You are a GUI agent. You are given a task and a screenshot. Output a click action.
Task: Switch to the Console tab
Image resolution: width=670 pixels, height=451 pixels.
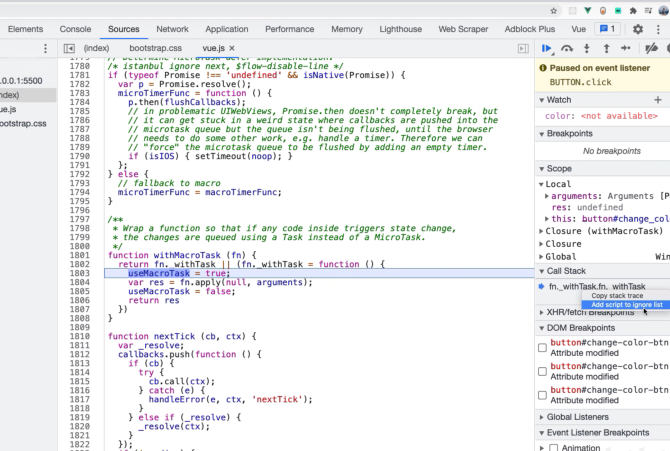[75, 29]
